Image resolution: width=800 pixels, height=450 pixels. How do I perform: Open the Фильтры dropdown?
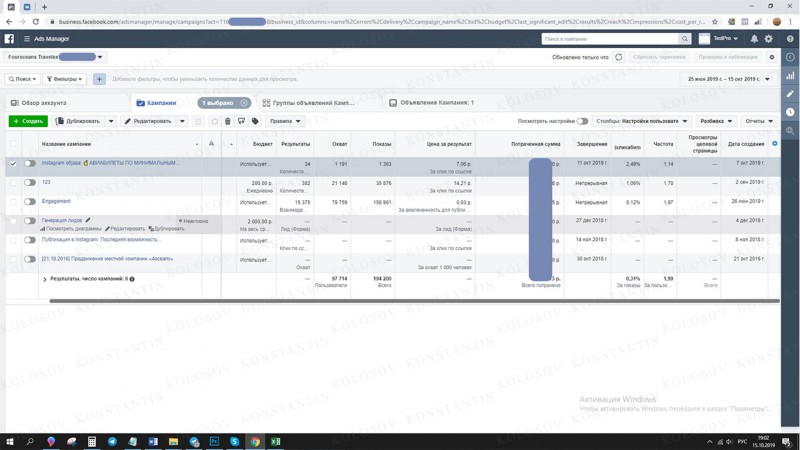(65, 79)
